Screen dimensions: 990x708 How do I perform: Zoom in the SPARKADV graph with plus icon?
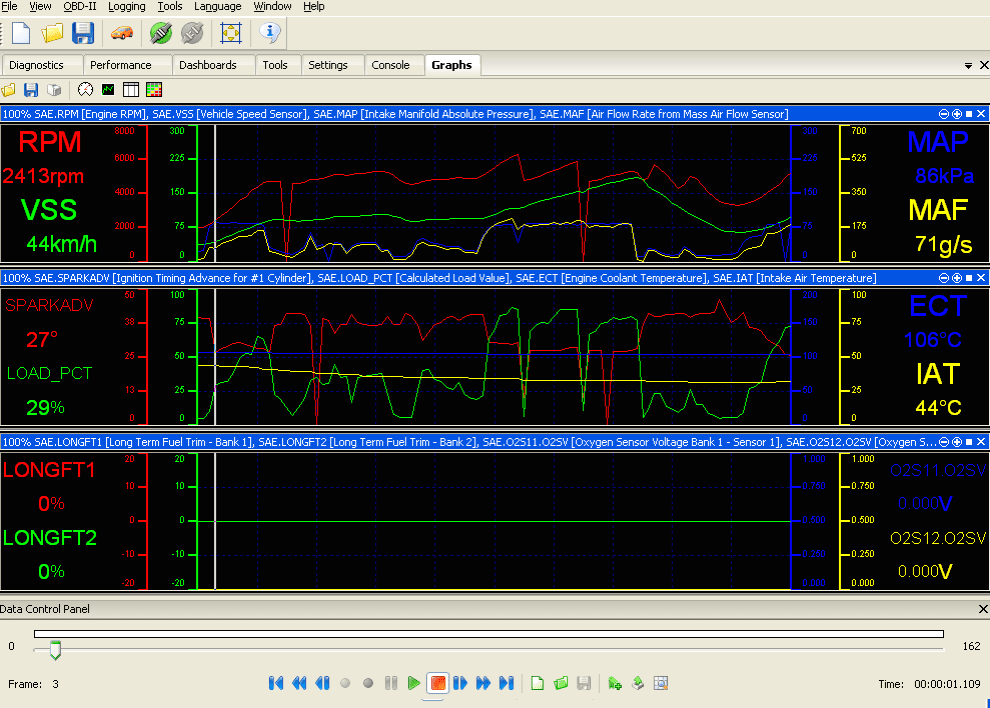pos(956,278)
